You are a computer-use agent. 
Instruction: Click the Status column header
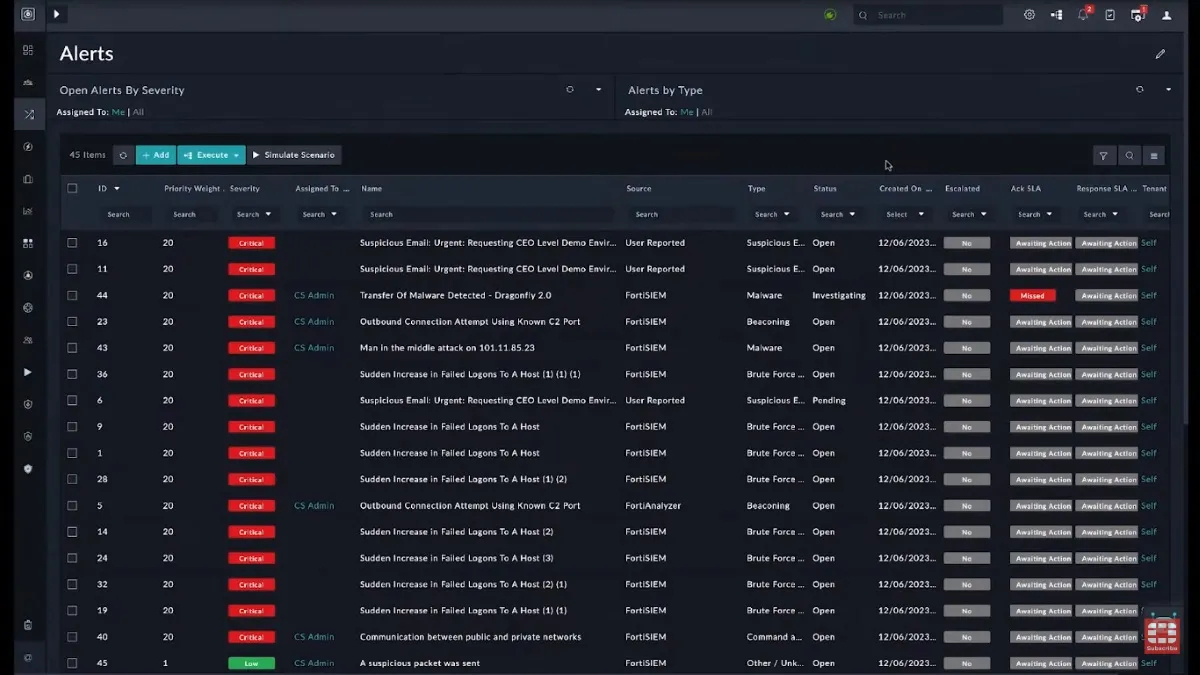click(825, 188)
